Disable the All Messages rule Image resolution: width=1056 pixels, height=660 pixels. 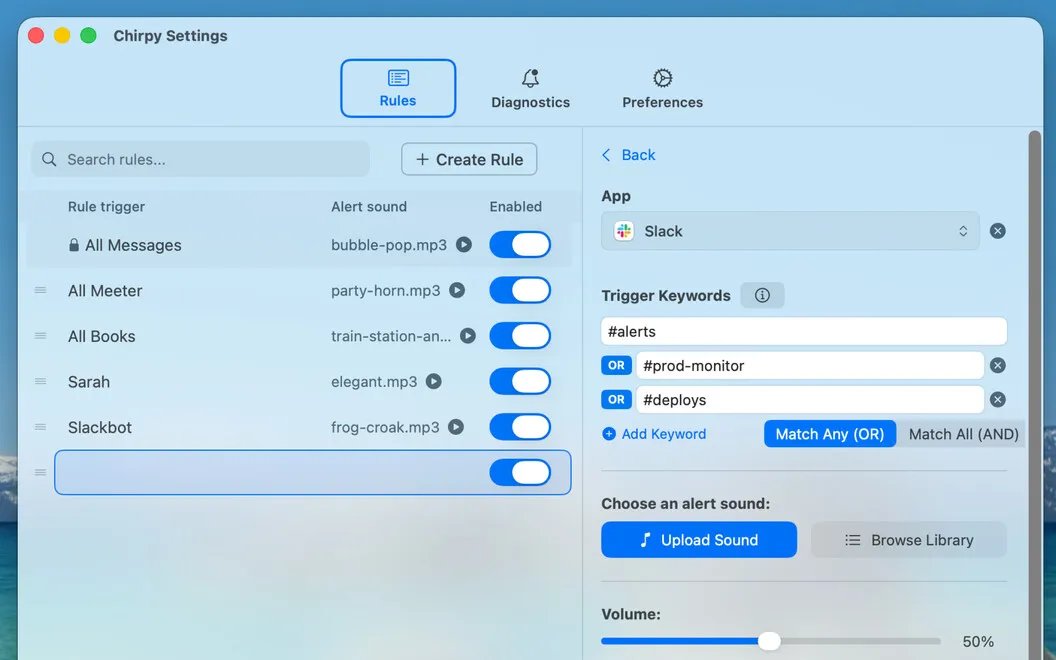click(x=520, y=244)
